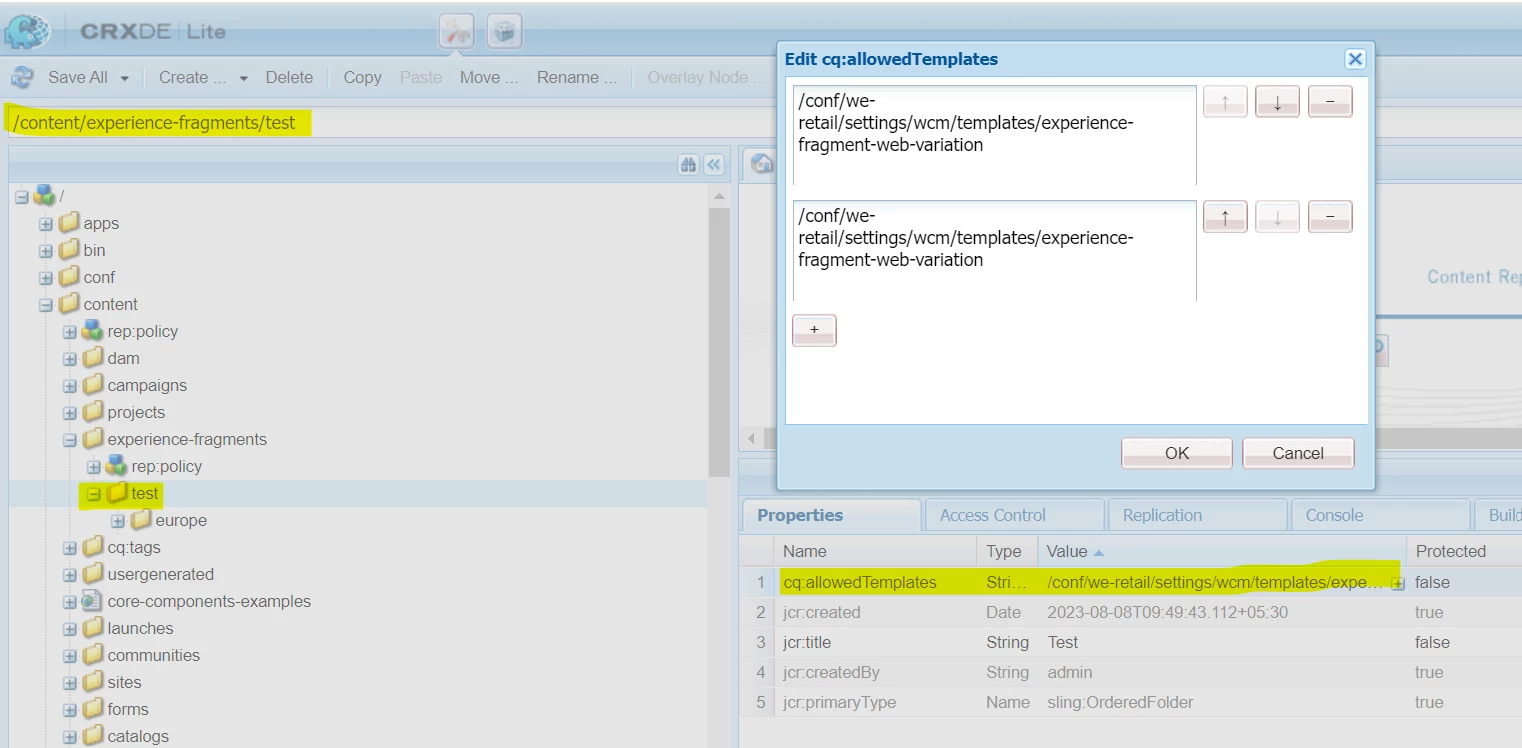Click the CRXDE Lite logo icon
This screenshot has width=1522, height=748.
27,31
